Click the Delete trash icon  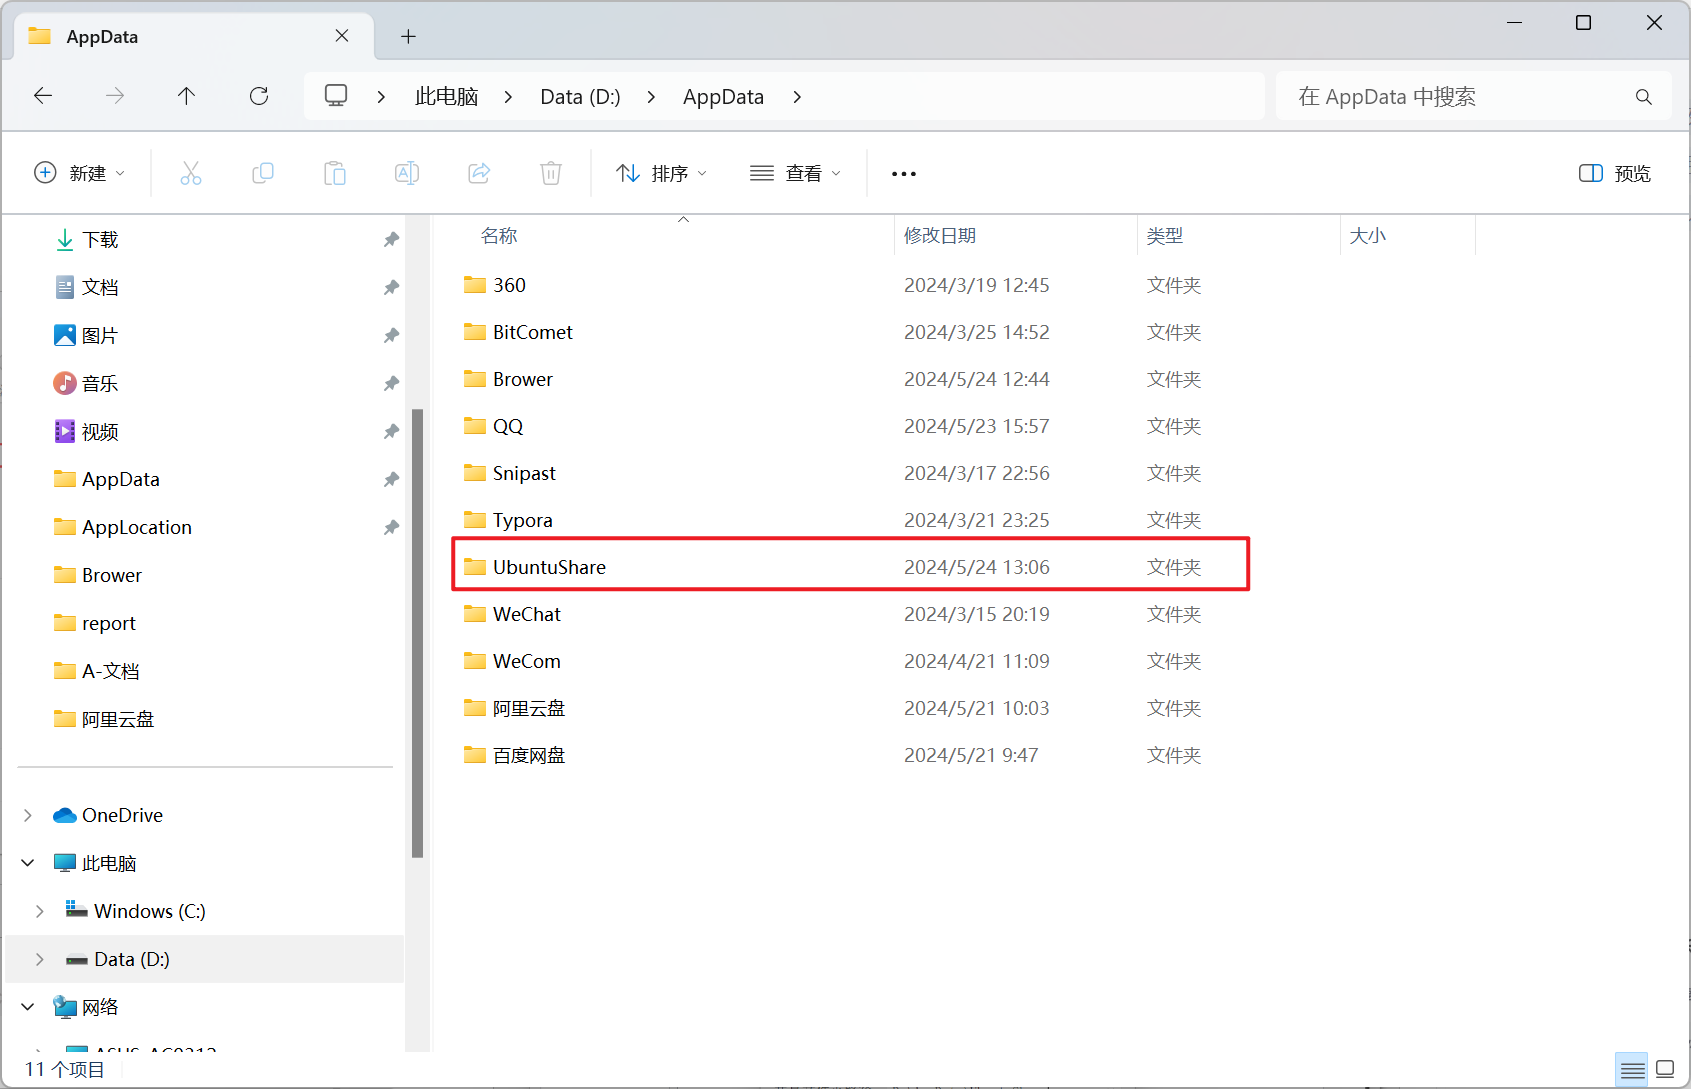(x=551, y=173)
